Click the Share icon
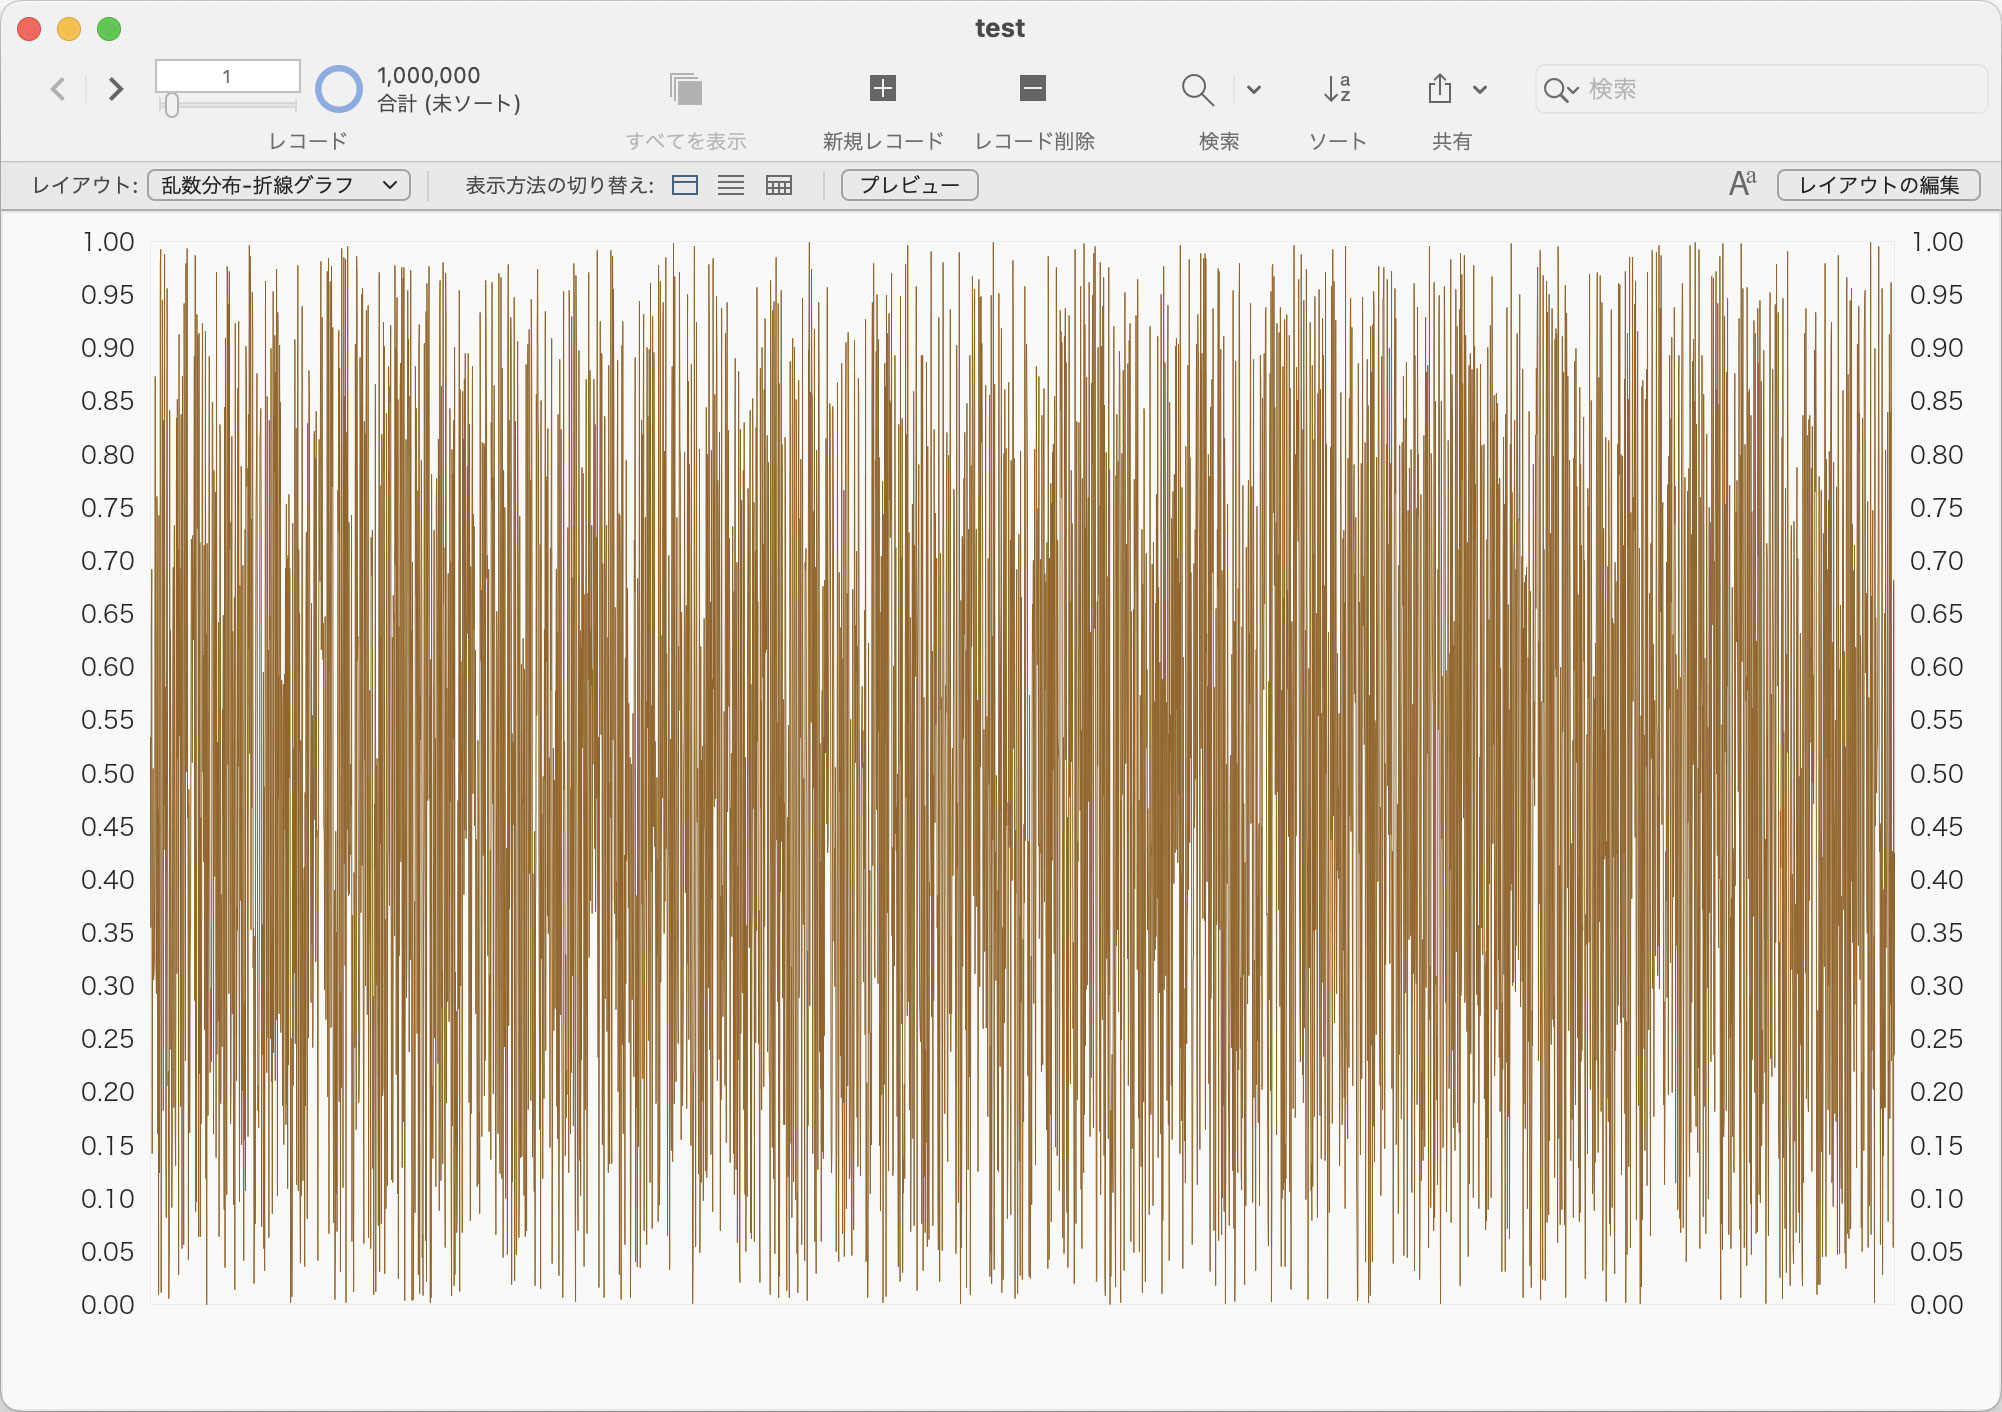Image resolution: width=2002 pixels, height=1412 pixels. (1440, 89)
